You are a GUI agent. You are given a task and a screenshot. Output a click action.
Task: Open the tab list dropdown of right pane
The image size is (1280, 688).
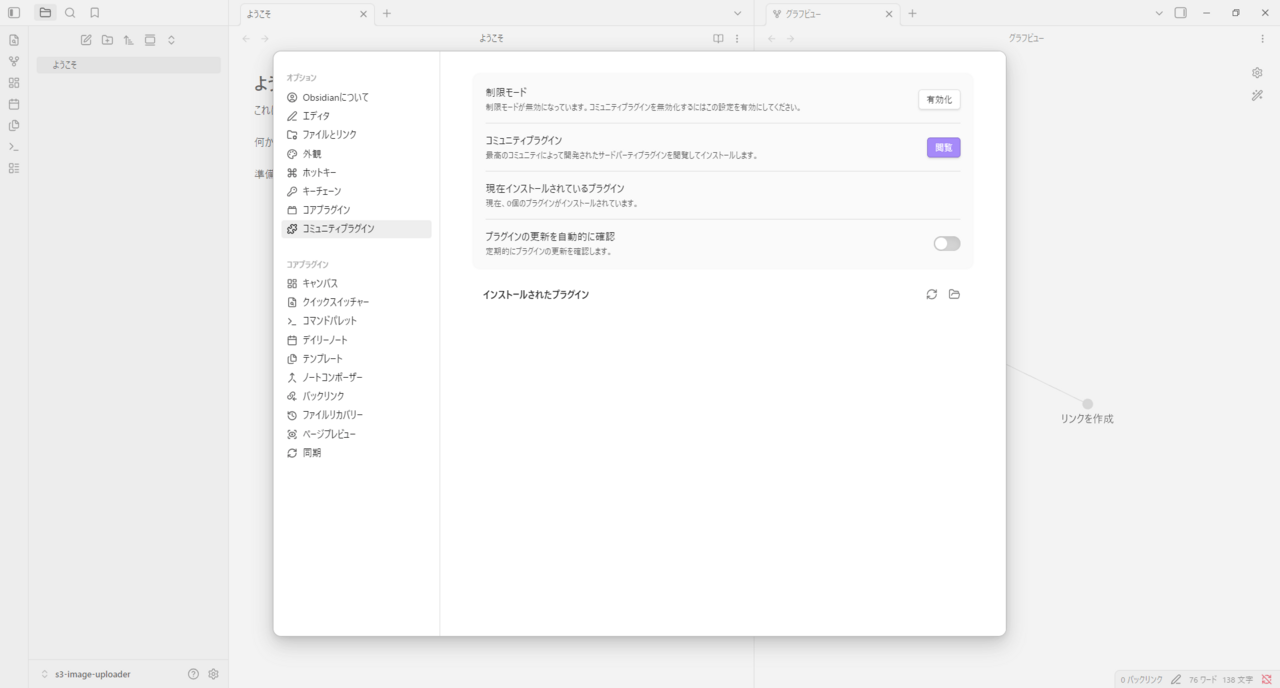1159,13
